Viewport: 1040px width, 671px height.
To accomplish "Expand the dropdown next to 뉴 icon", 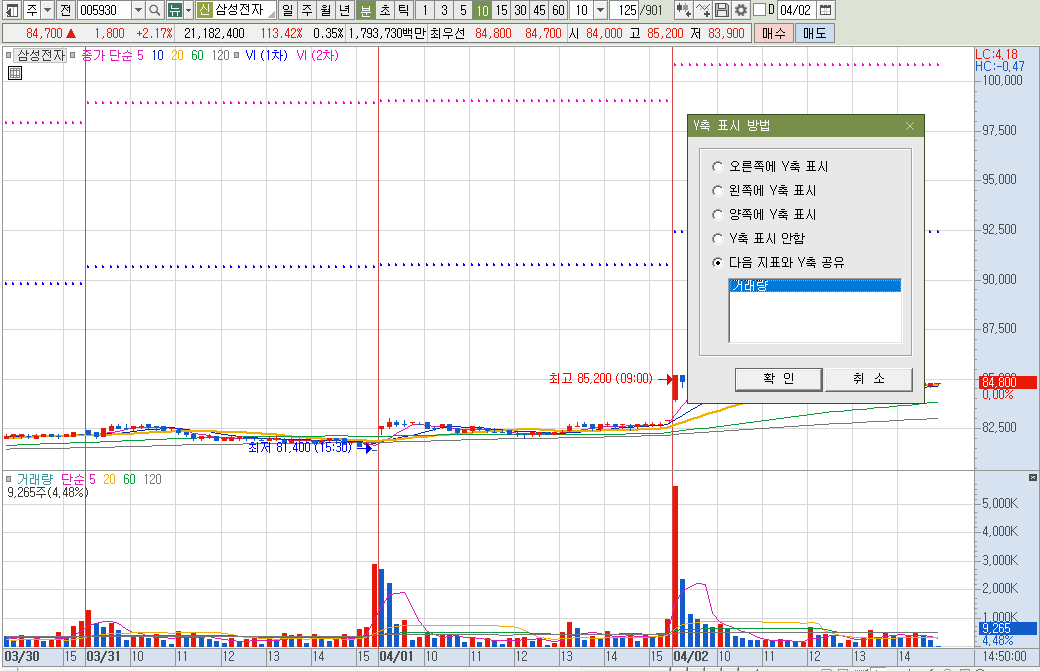I will [188, 10].
